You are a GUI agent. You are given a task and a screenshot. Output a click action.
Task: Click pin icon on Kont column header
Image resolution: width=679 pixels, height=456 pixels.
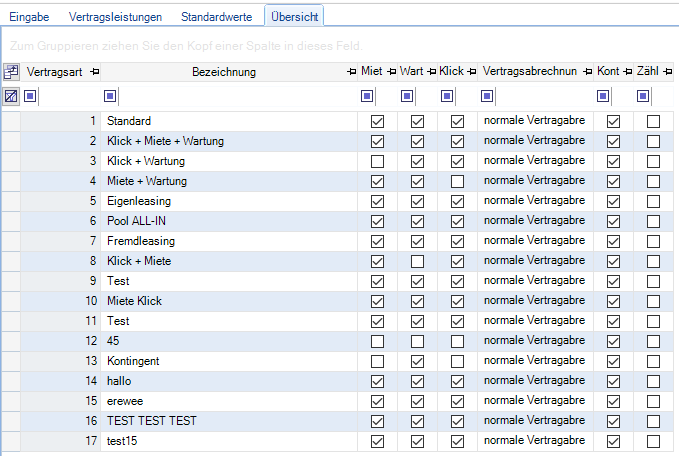[627, 72]
